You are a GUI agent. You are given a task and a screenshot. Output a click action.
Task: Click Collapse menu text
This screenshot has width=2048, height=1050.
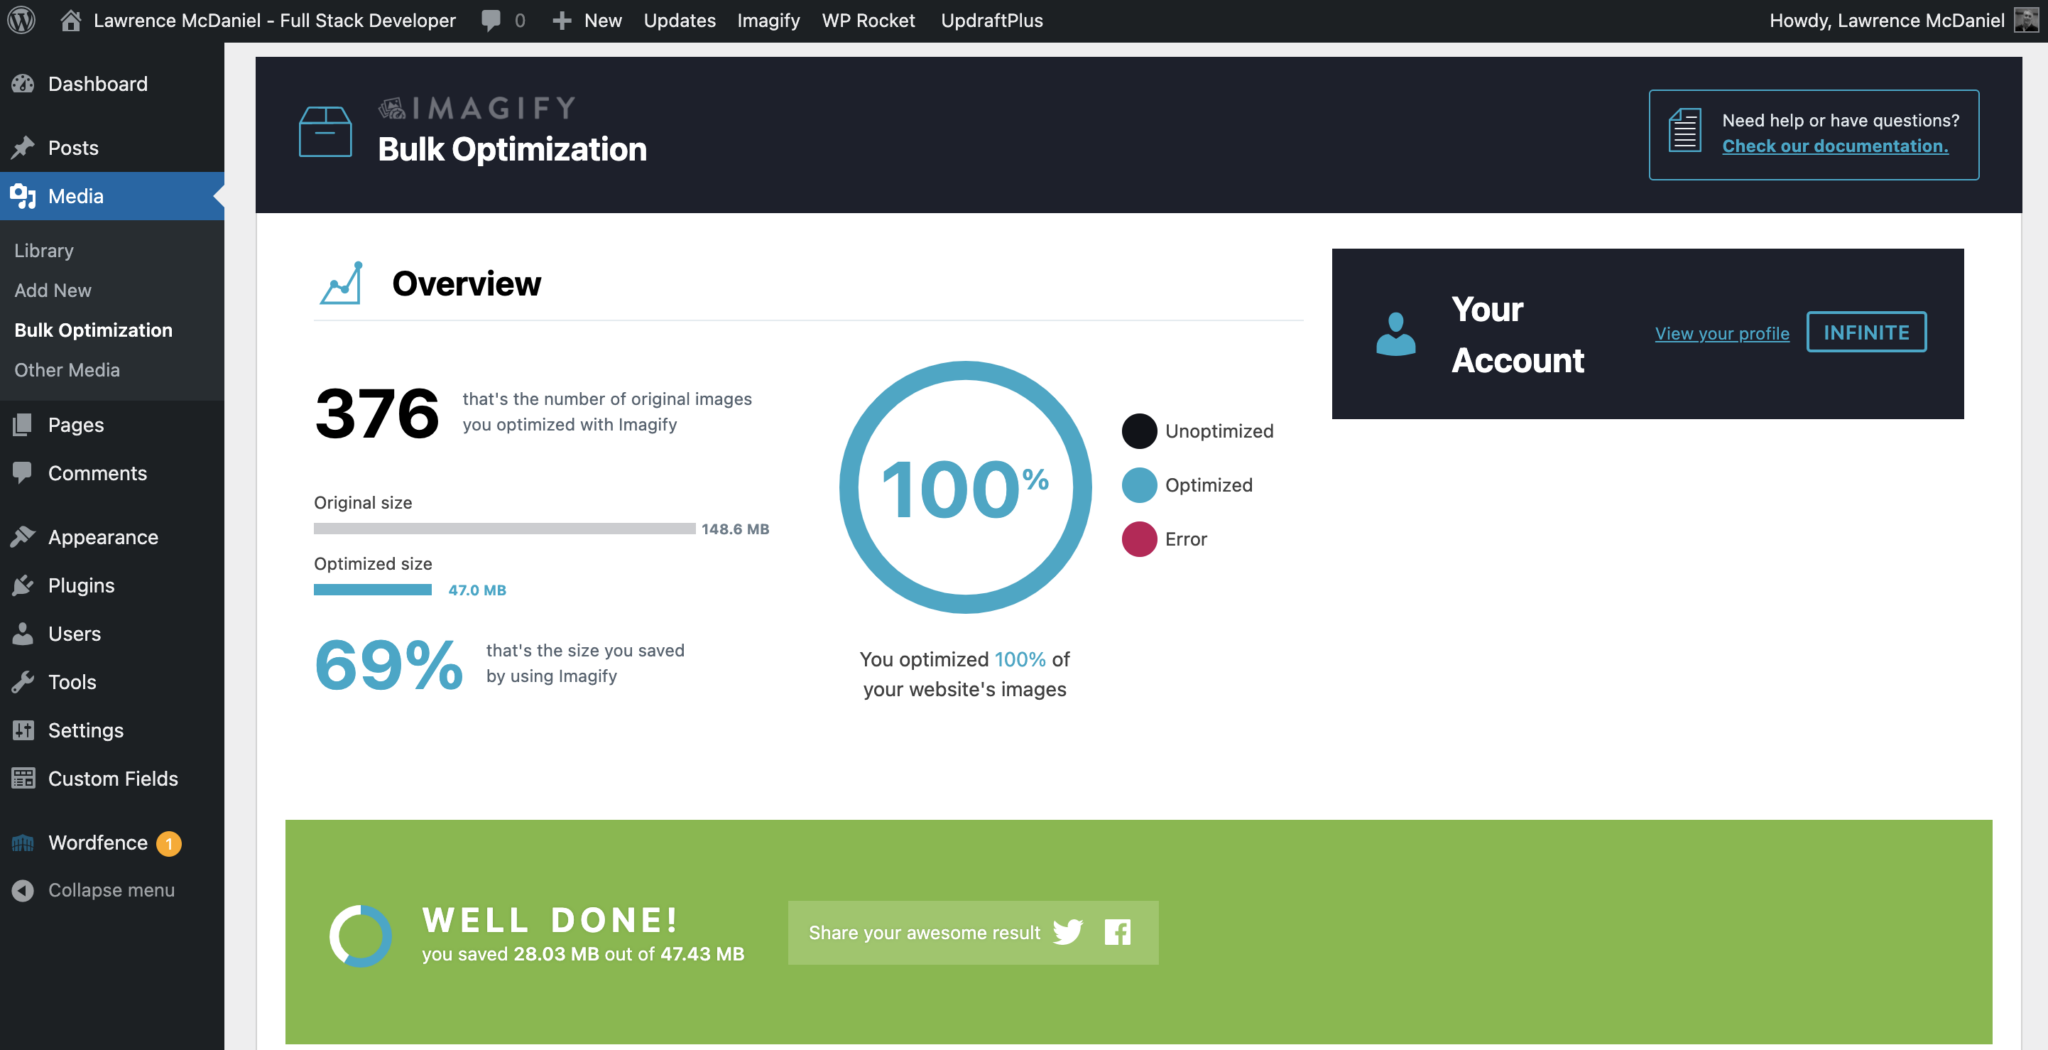pos(111,890)
